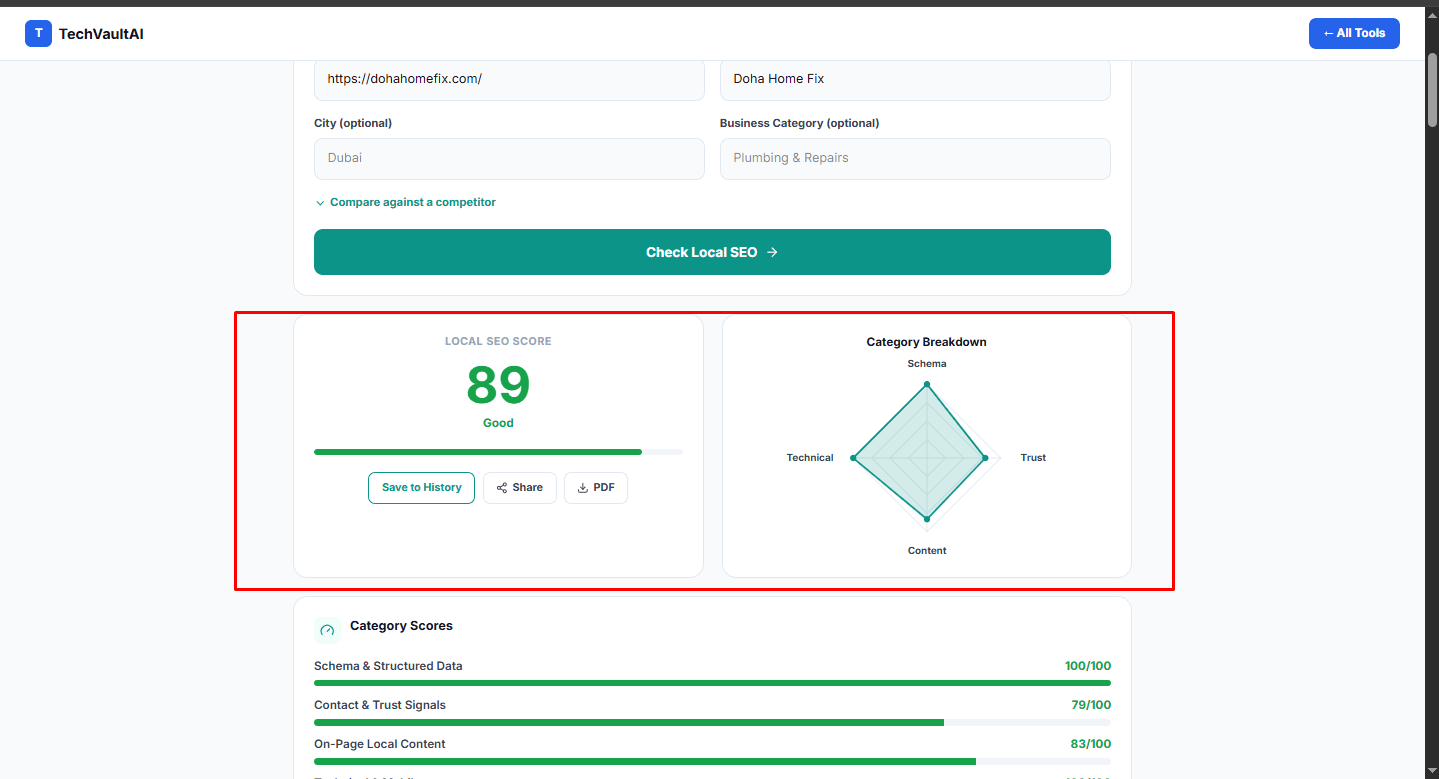Click the radar chart Schema data point

click(x=927, y=384)
